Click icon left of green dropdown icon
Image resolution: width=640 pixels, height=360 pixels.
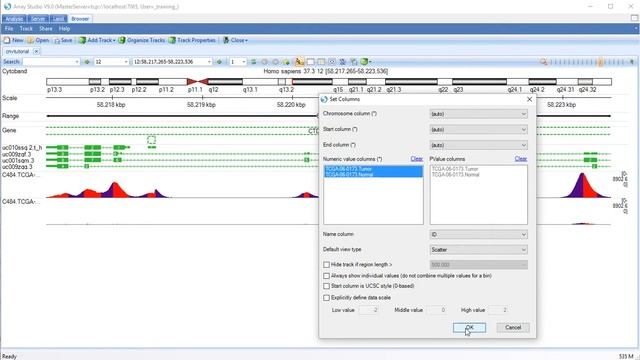pyautogui.click(x=353, y=62)
